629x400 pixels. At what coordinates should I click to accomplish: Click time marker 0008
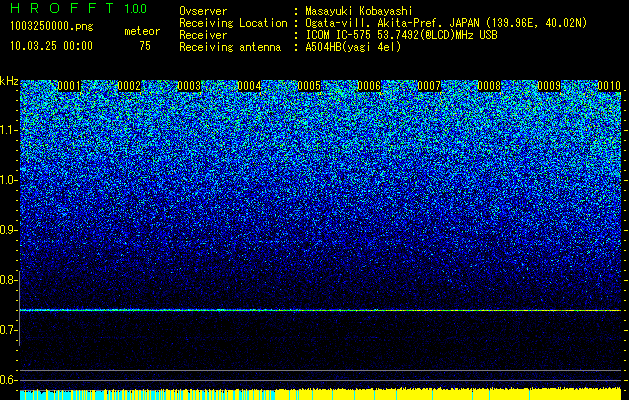click(x=489, y=86)
